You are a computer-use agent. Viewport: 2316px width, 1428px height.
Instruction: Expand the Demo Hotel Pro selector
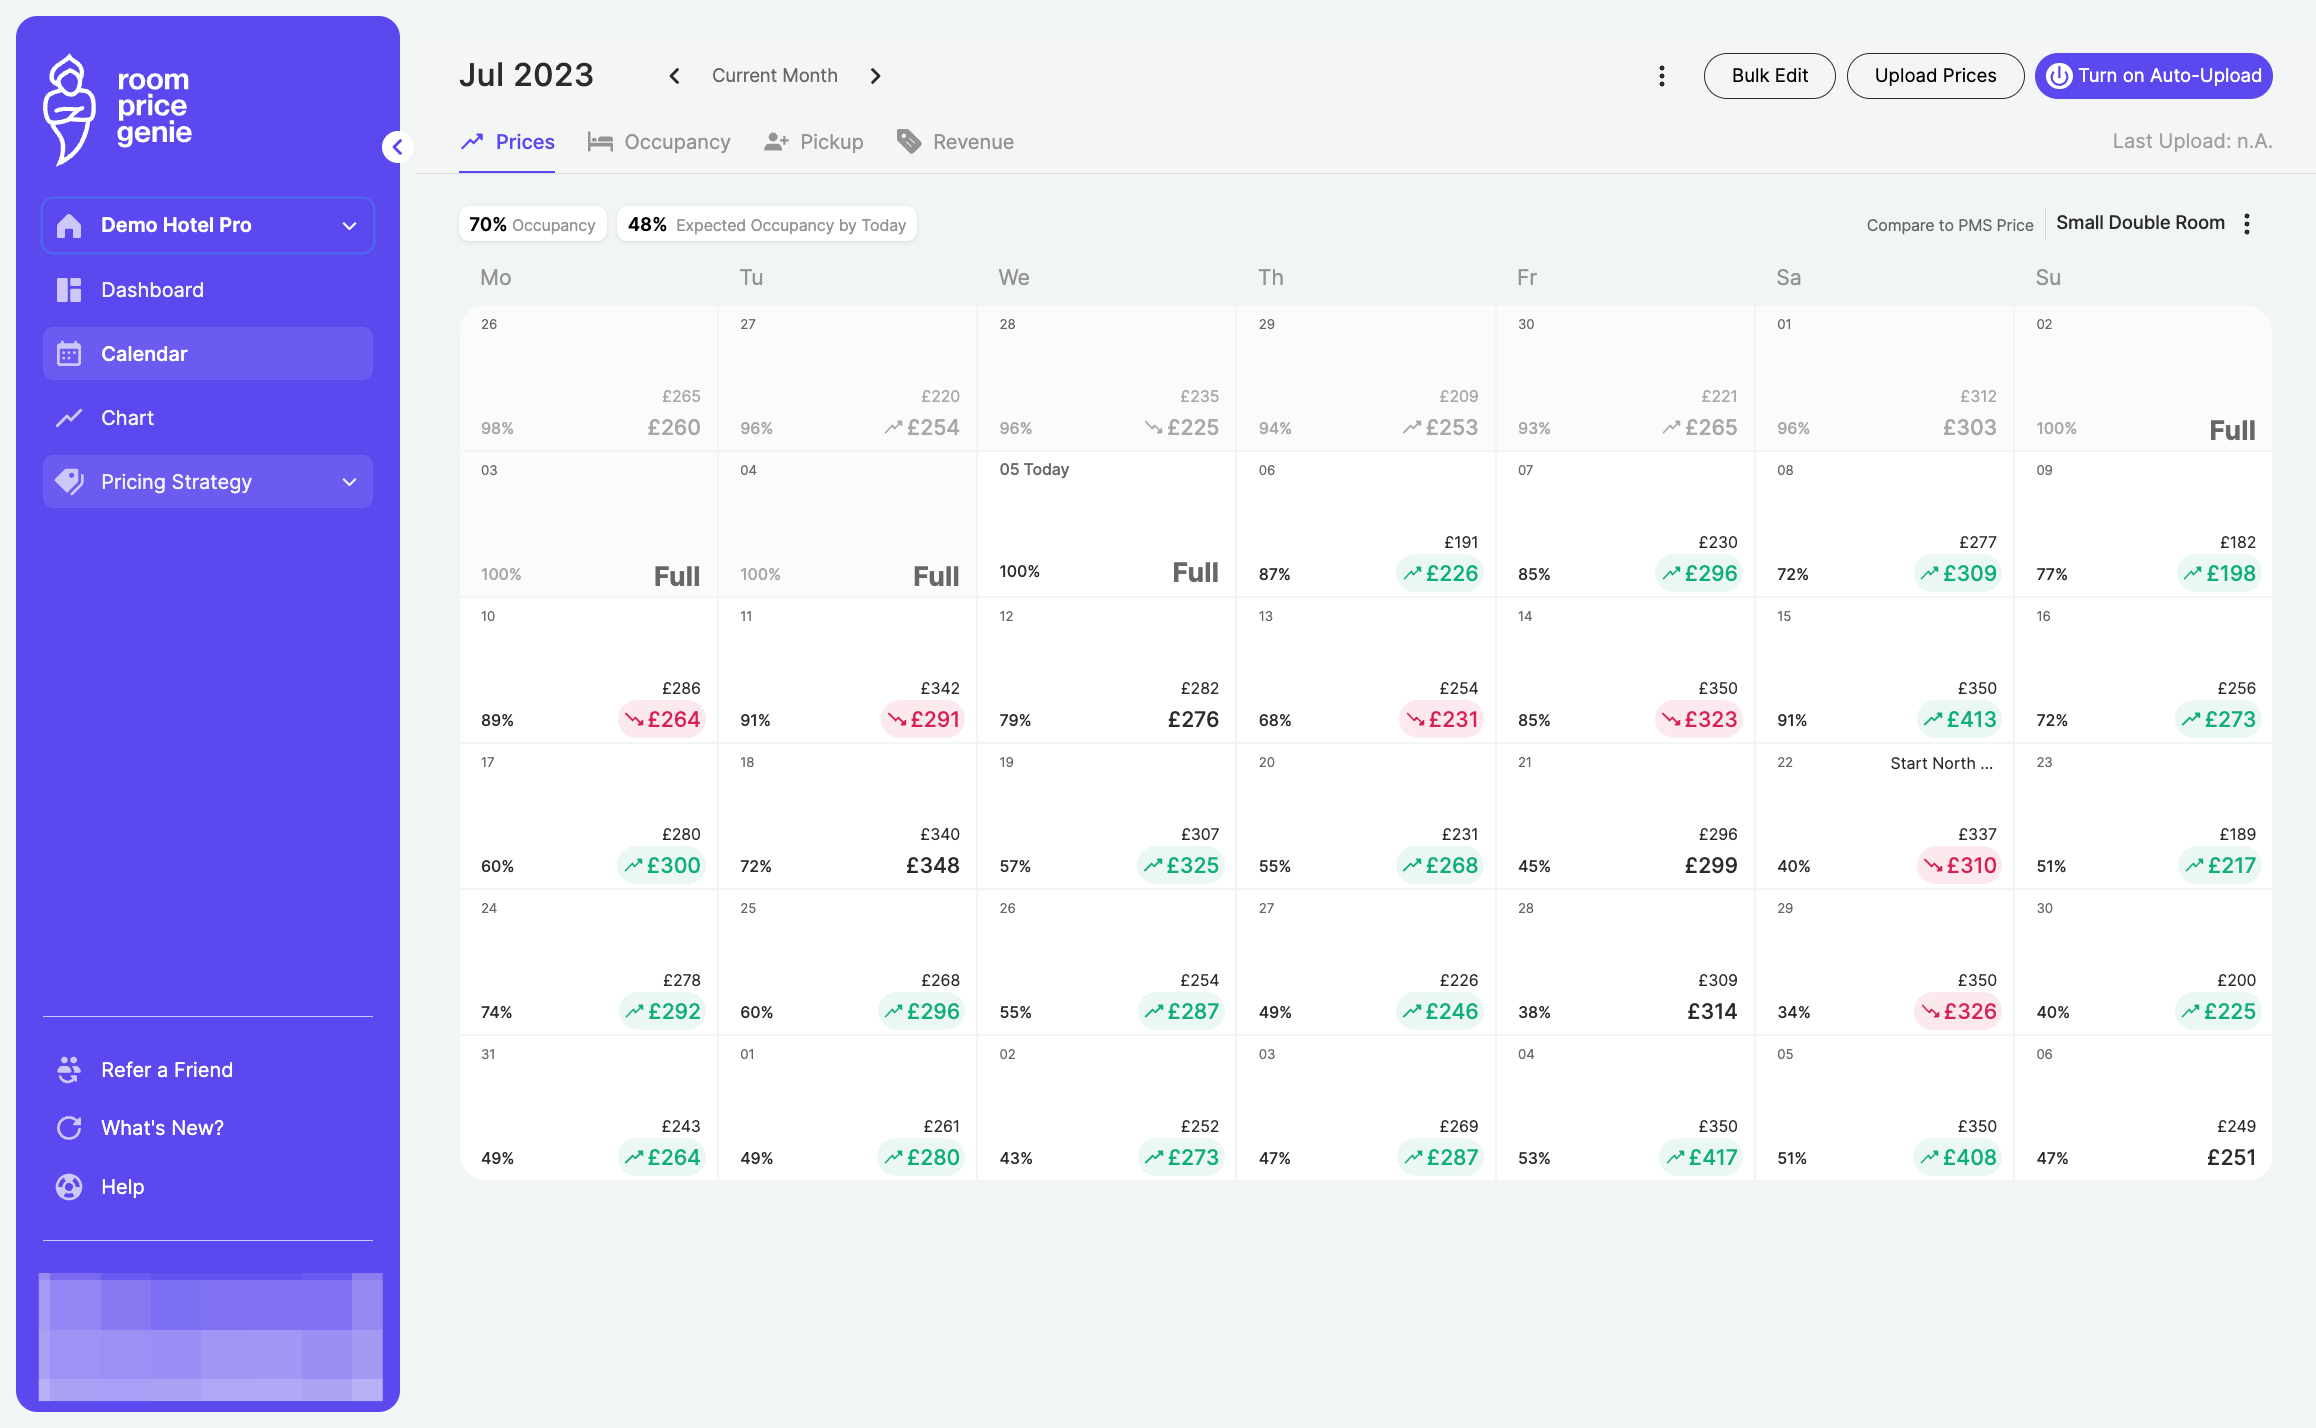208,225
